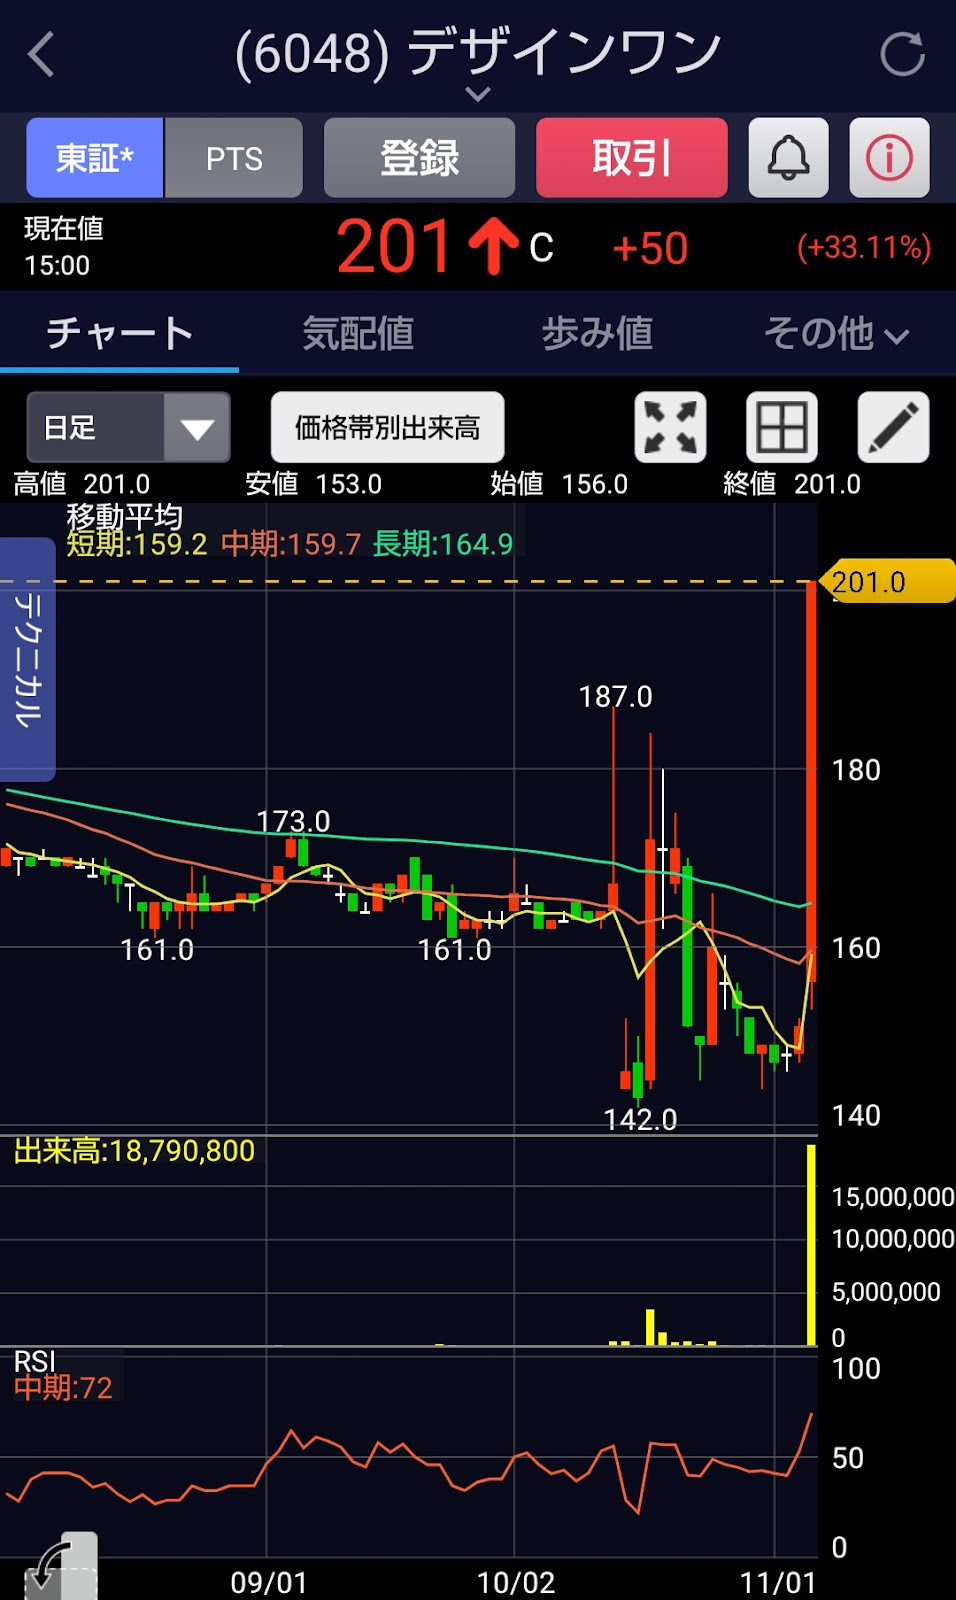Go back using the left arrow
956x1600 pixels.
[x=41, y=54]
